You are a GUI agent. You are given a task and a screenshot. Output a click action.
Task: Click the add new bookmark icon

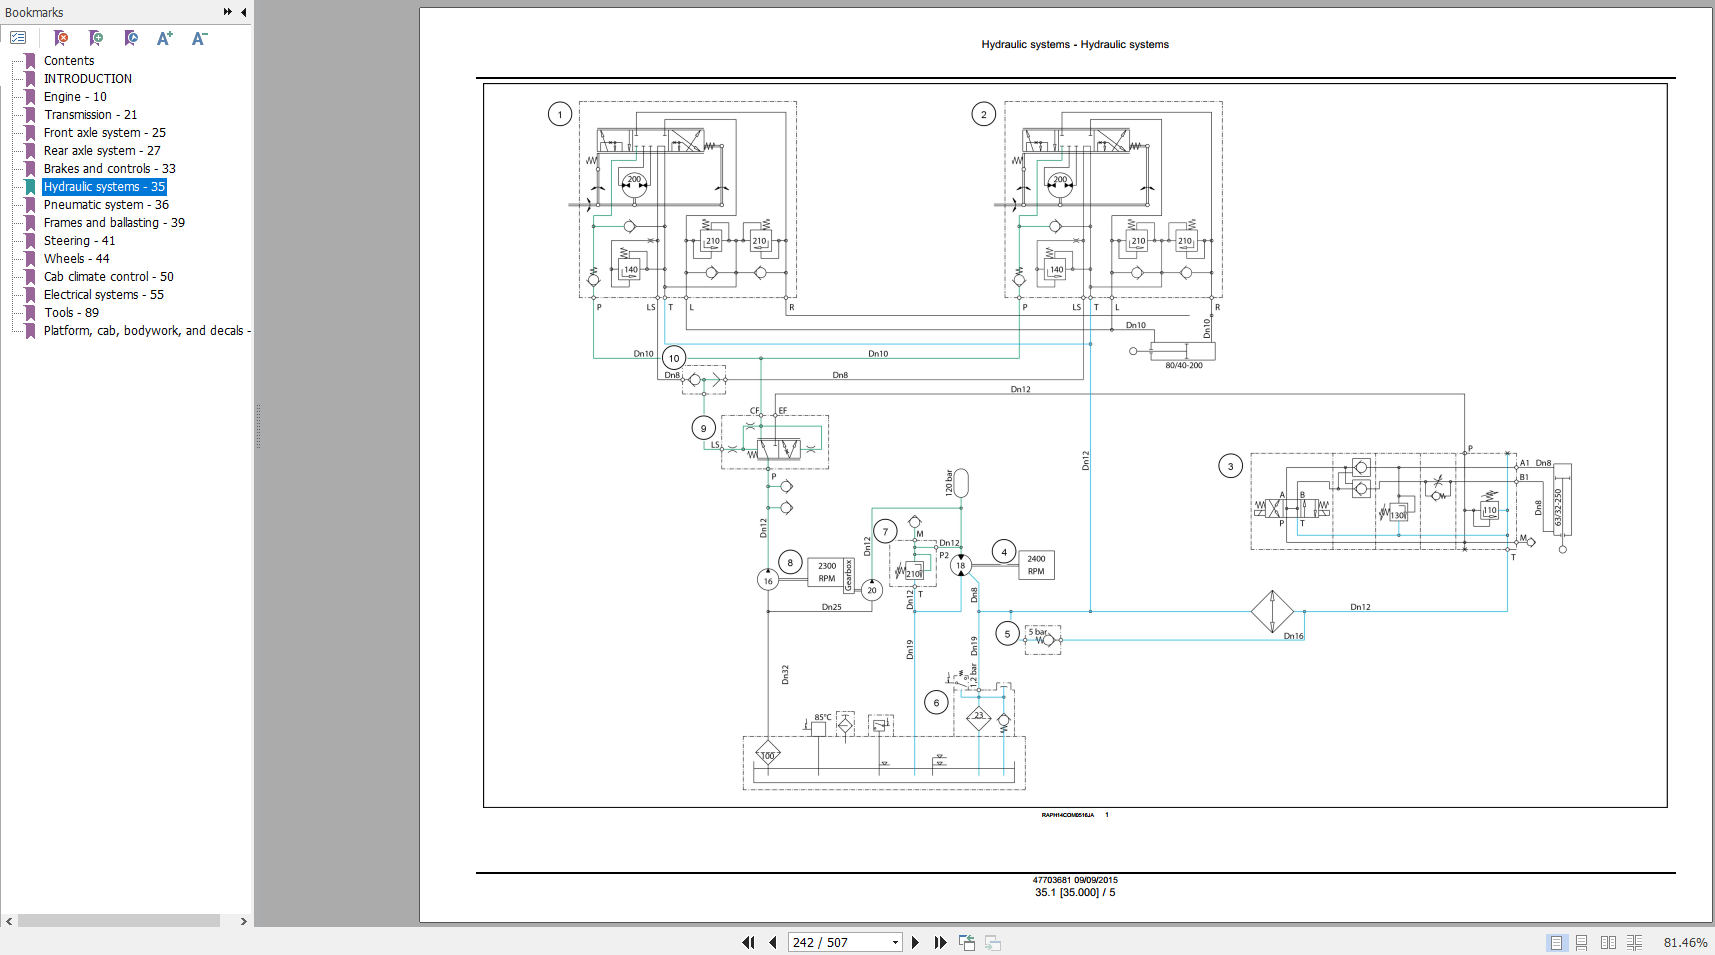[x=96, y=38]
